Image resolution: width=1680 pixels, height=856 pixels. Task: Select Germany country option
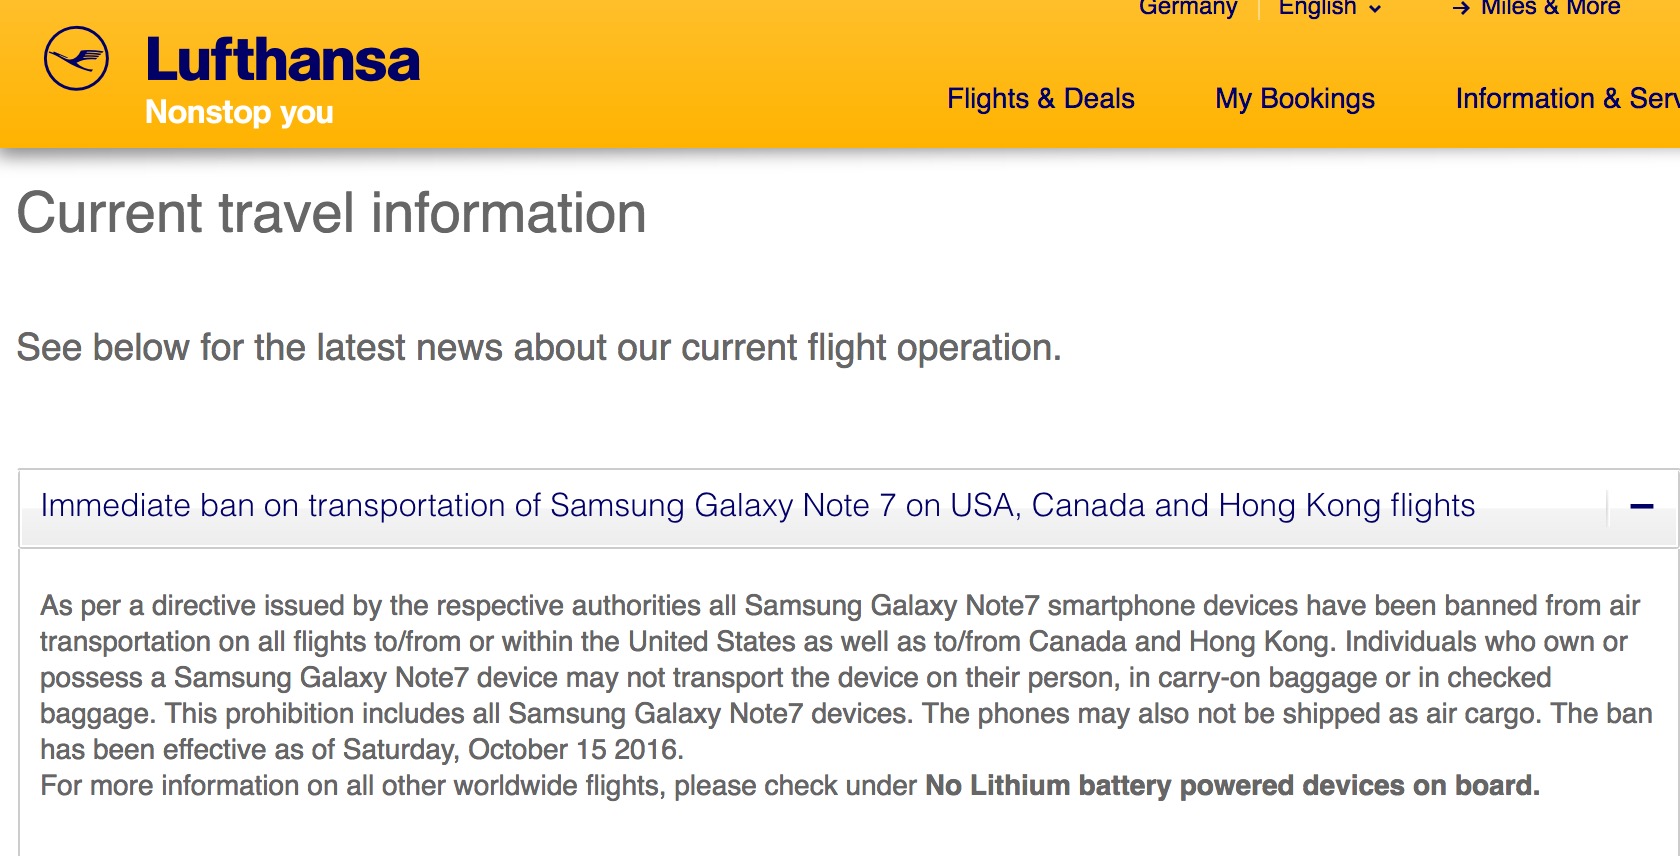[x=1188, y=8]
